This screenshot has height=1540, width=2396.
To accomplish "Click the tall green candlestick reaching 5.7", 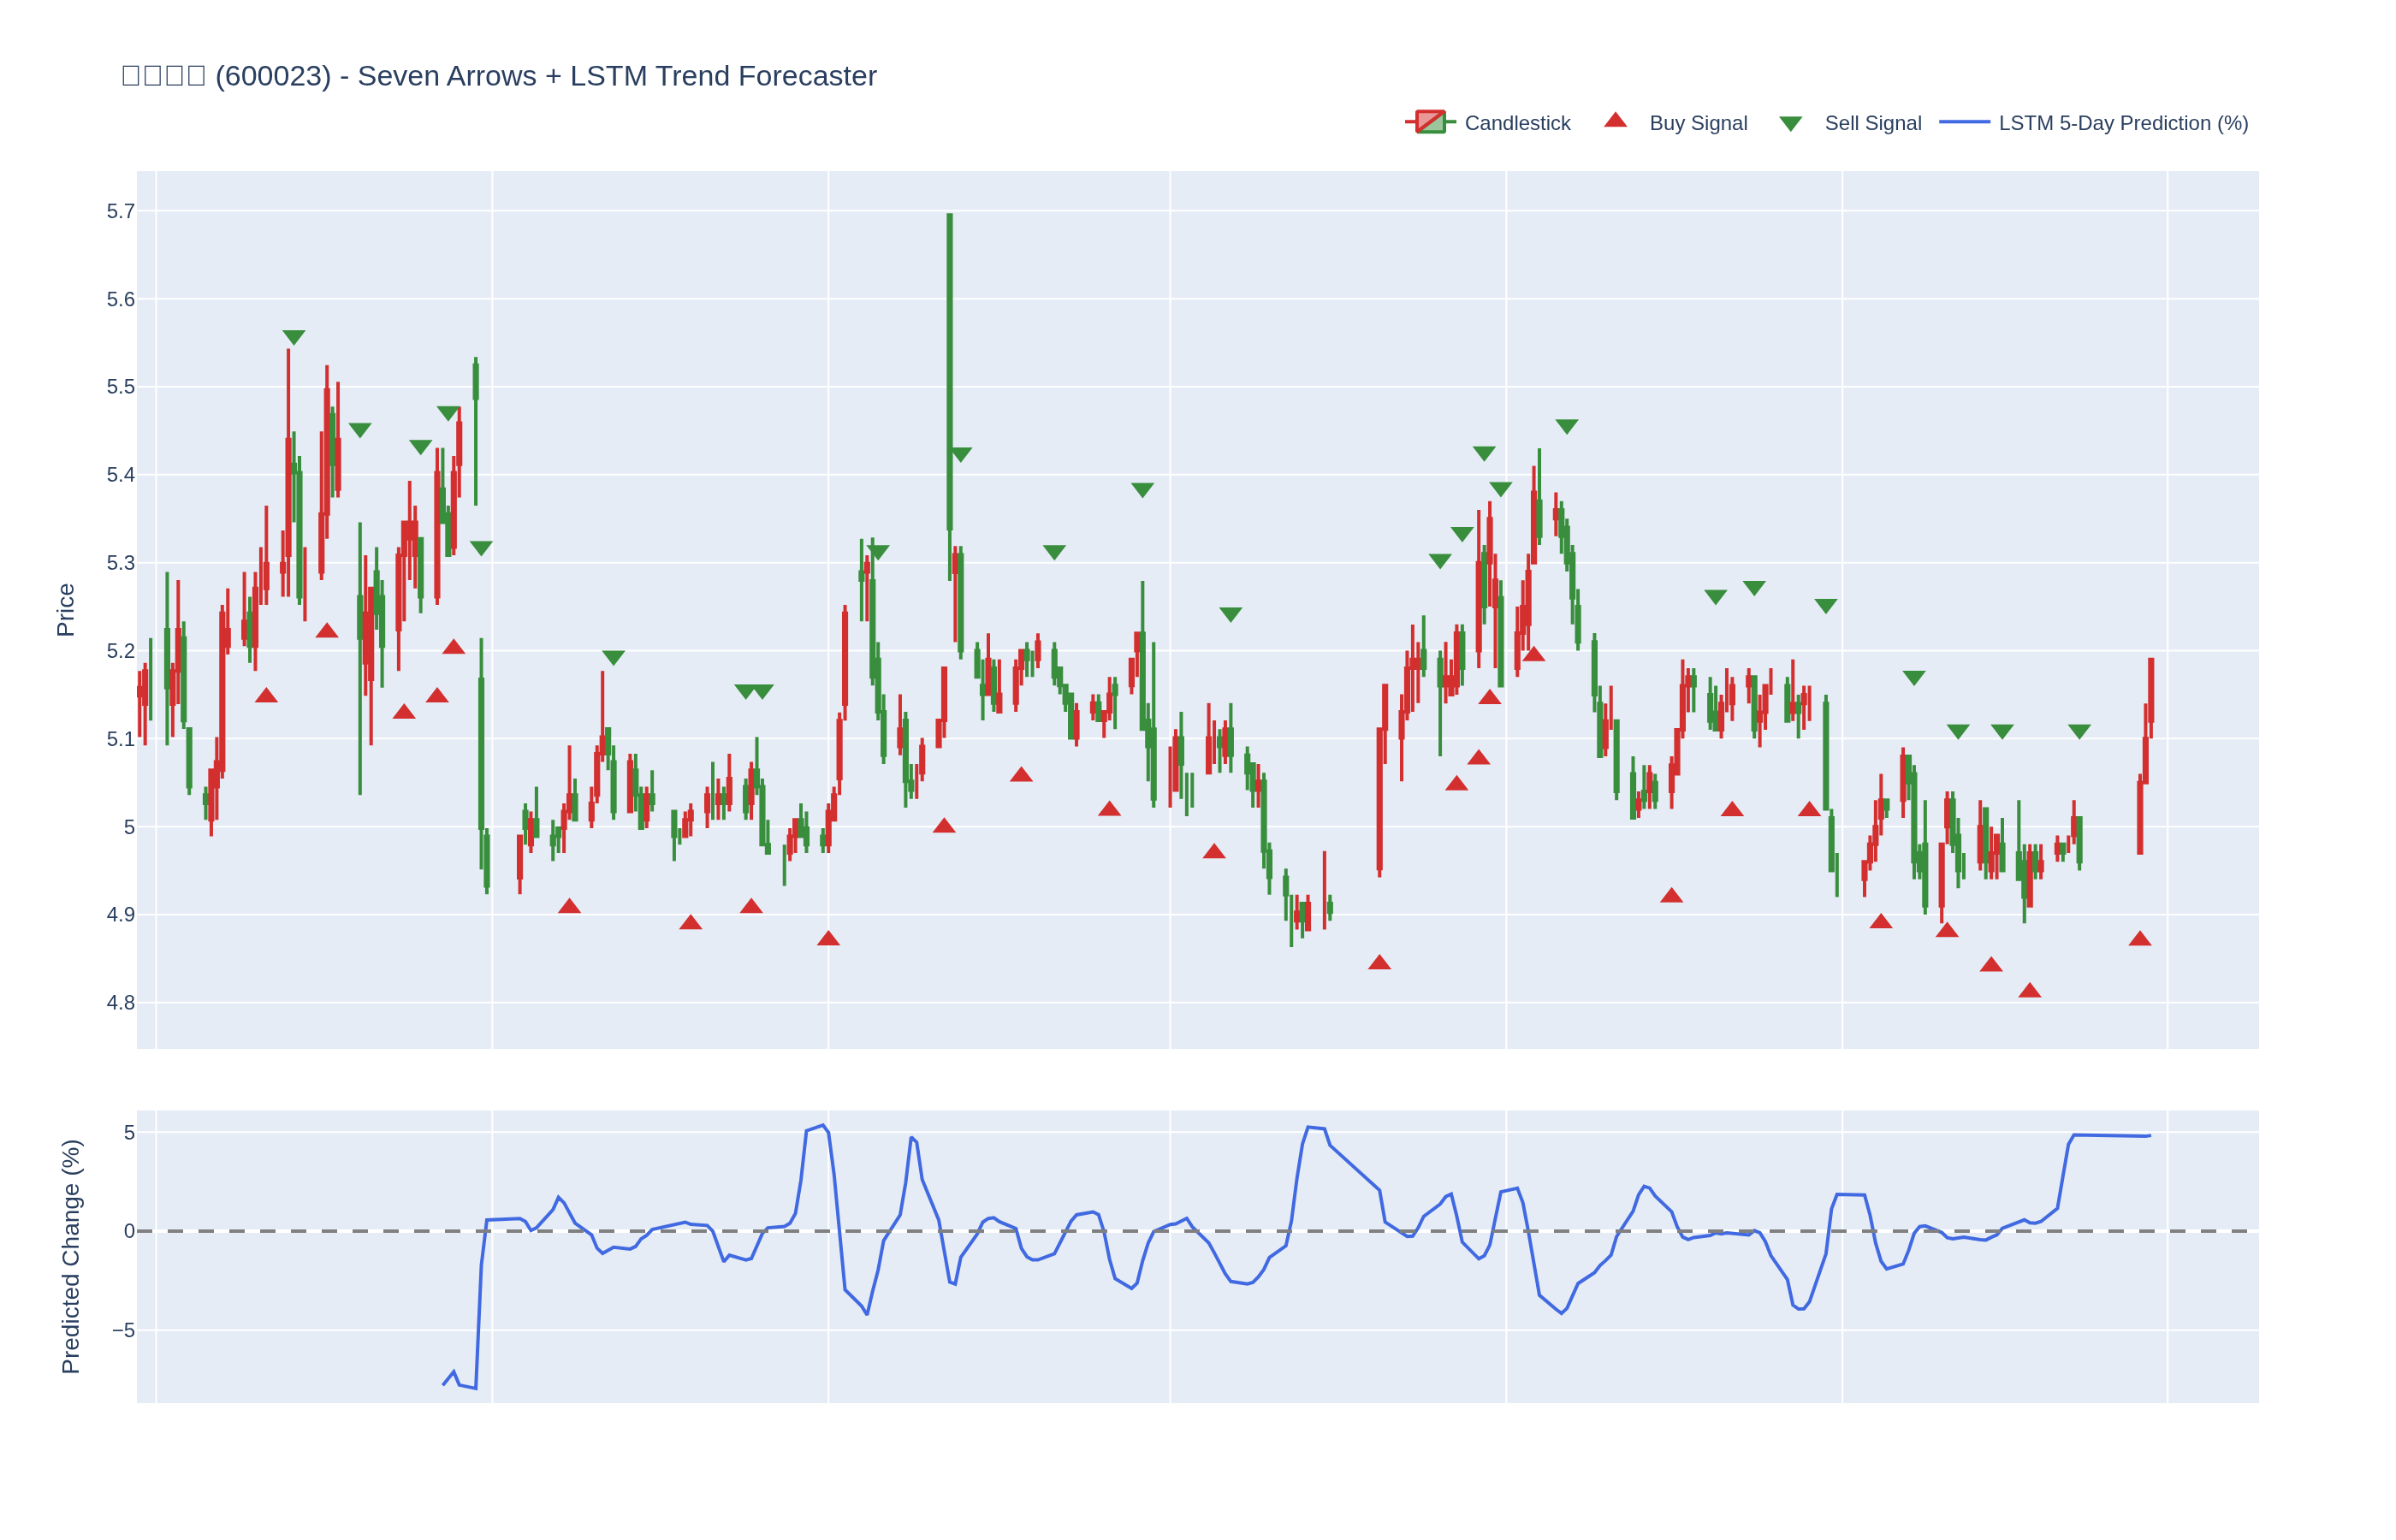I will click(950, 370).
